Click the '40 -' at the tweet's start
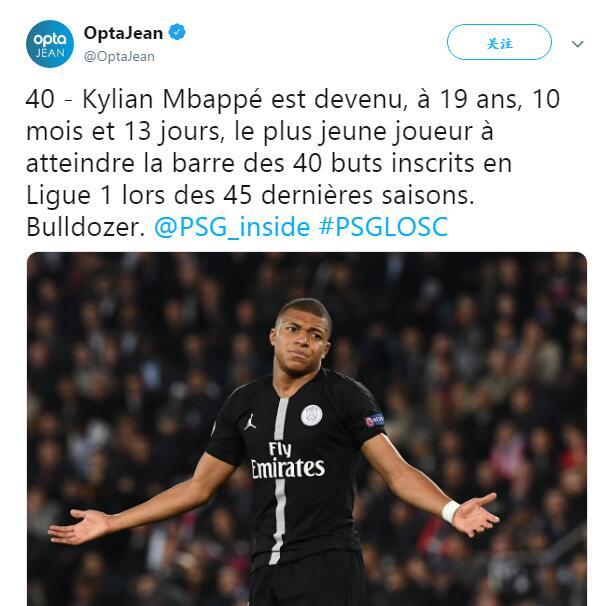614x606 pixels. pyautogui.click(x=49, y=99)
